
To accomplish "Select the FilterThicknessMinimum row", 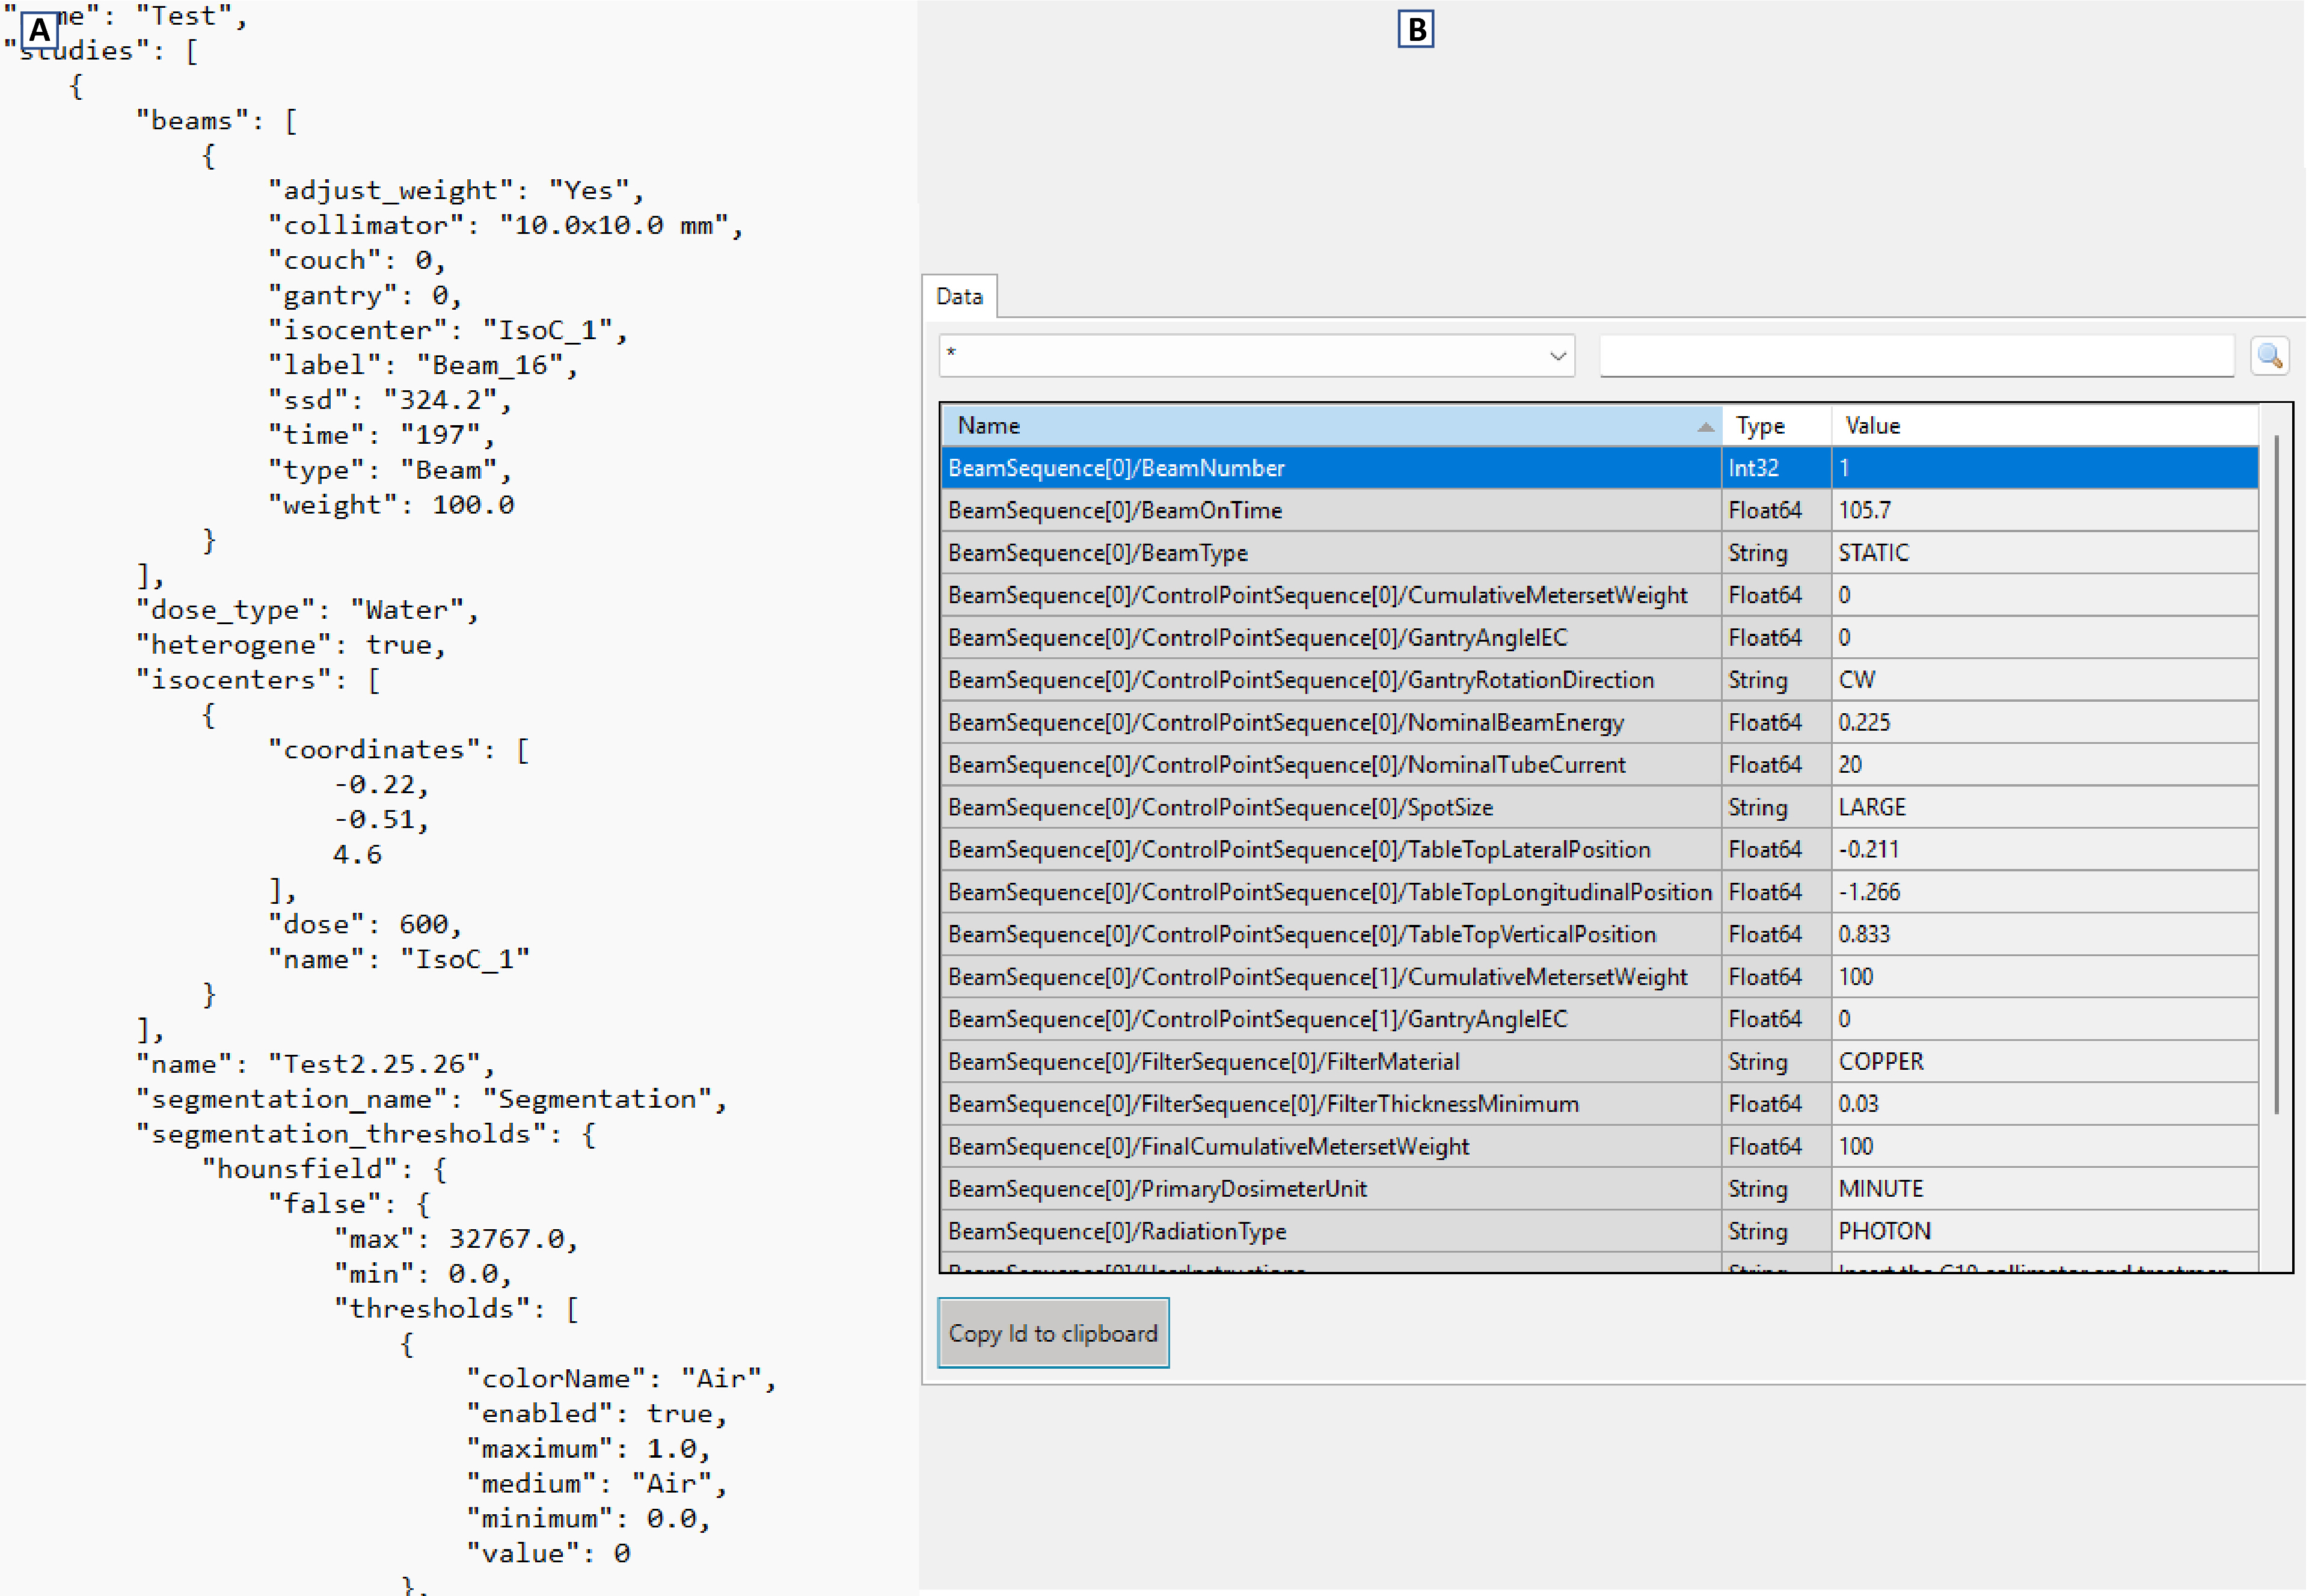I will [x=1600, y=1104].
